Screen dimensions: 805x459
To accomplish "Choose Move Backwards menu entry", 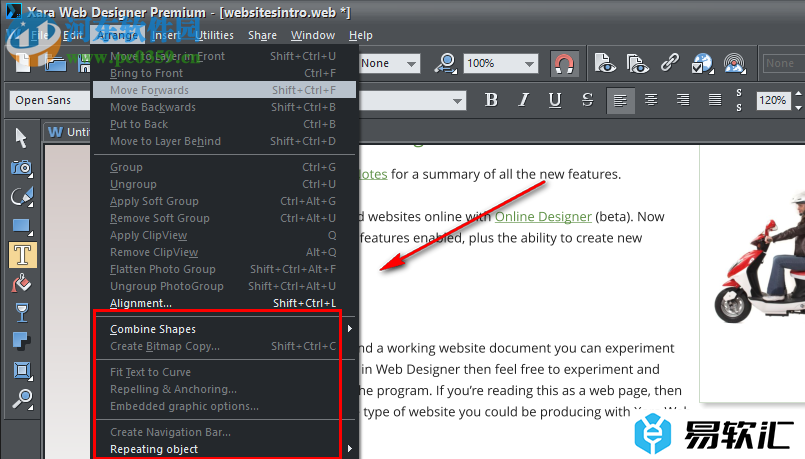I will tap(224, 107).
